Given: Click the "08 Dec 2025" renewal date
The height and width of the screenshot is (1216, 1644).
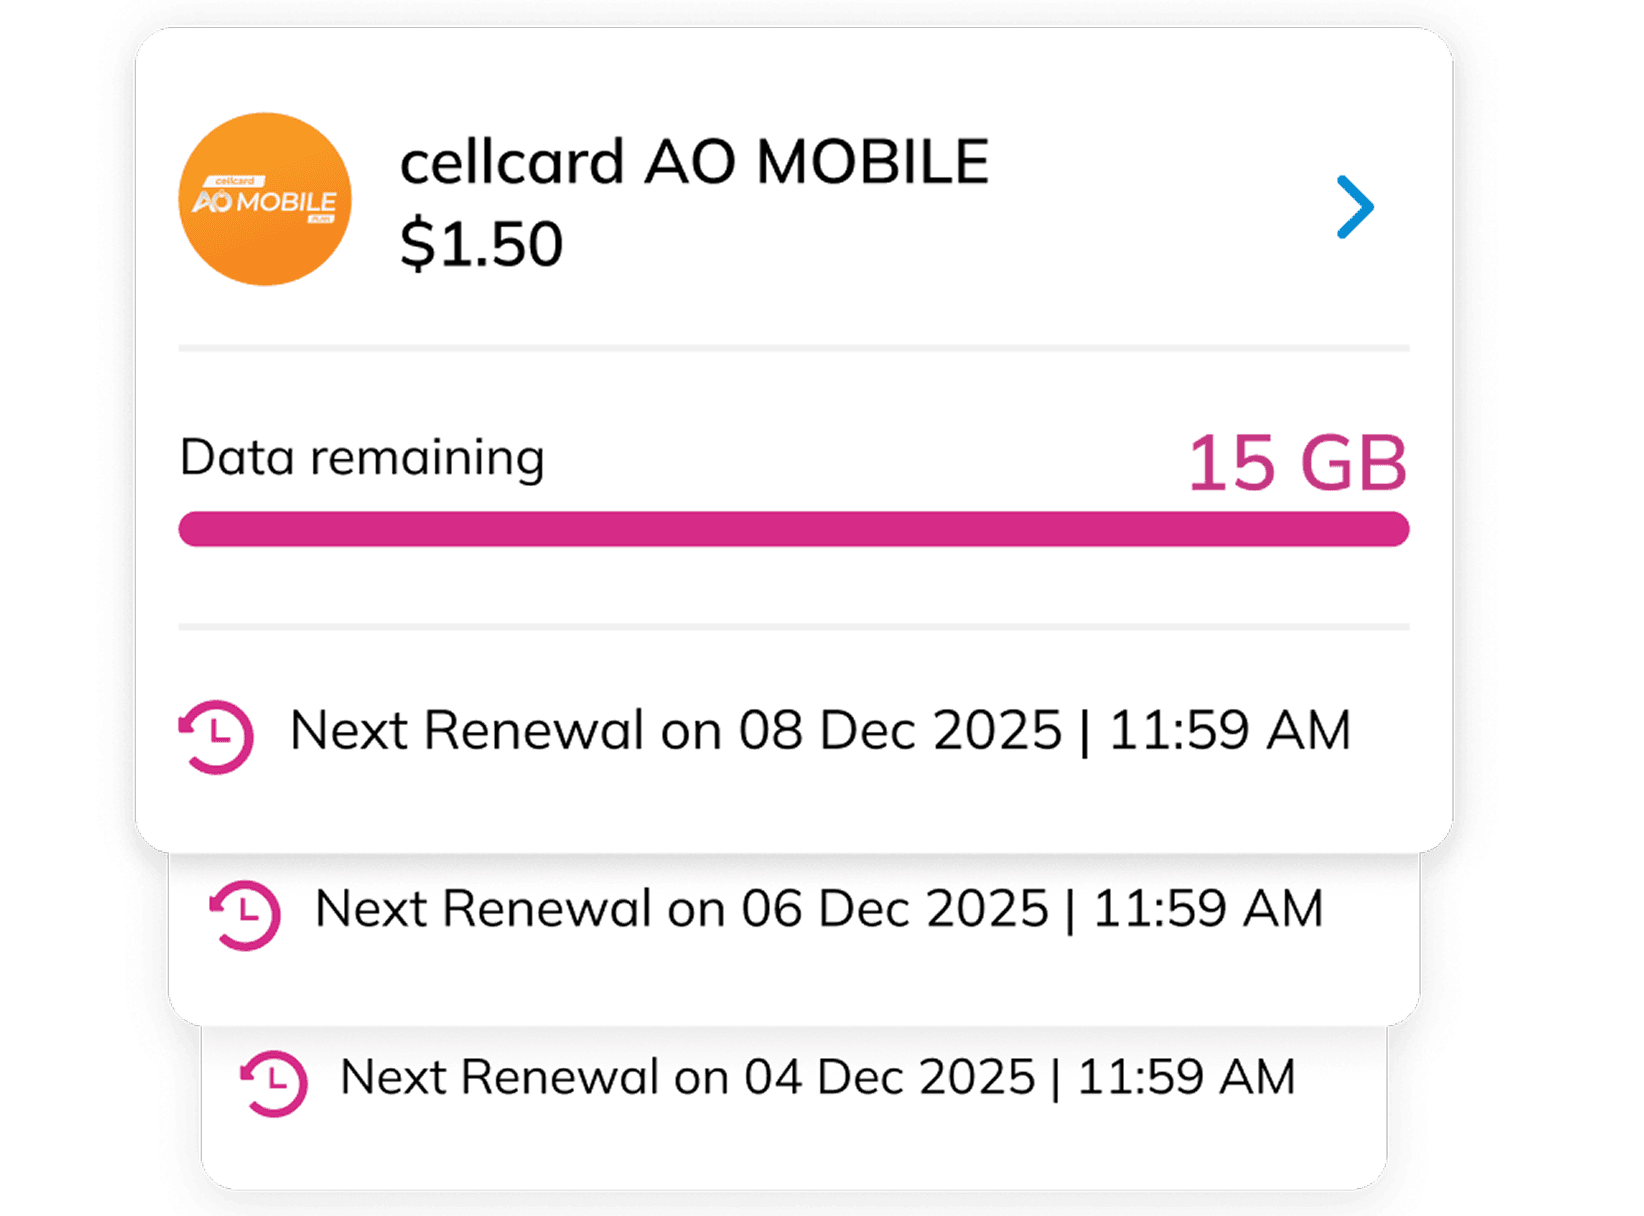Looking at the screenshot, I should coord(899,730).
